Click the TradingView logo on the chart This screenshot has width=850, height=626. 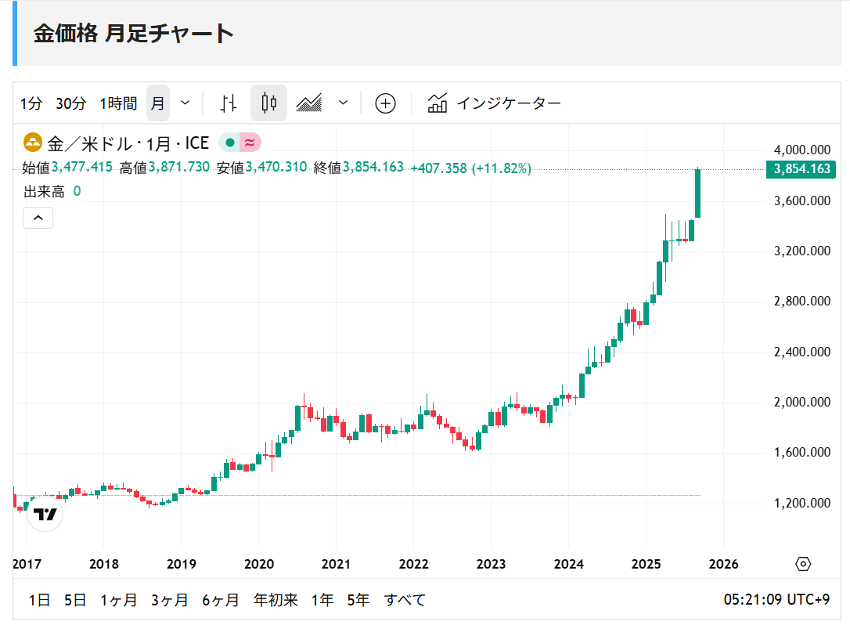tap(44, 513)
